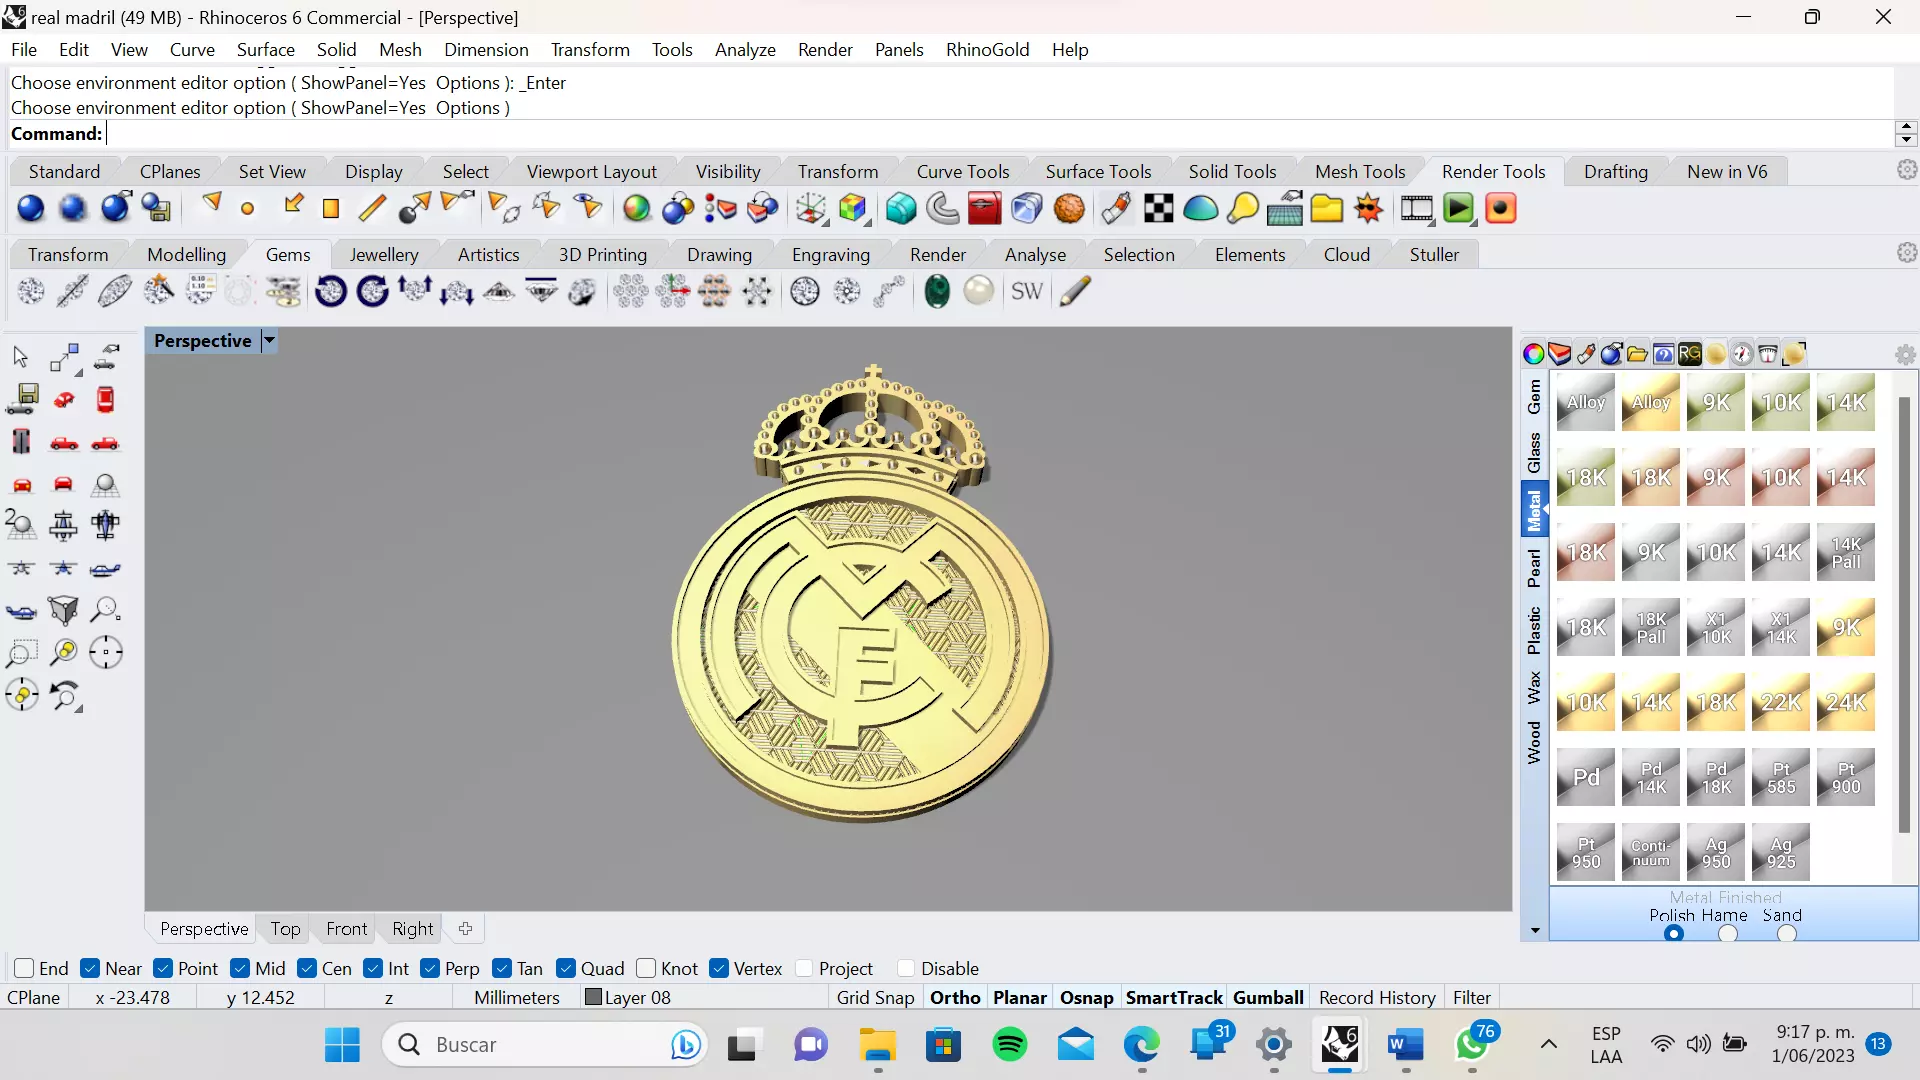
Task: Click the add viewport tab plus icon
Action: tap(465, 929)
